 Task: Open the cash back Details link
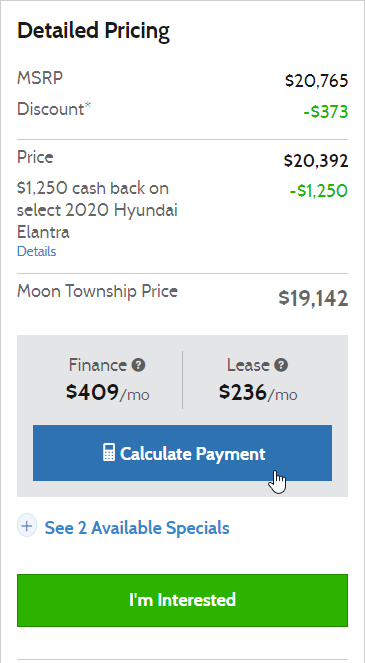coord(36,252)
